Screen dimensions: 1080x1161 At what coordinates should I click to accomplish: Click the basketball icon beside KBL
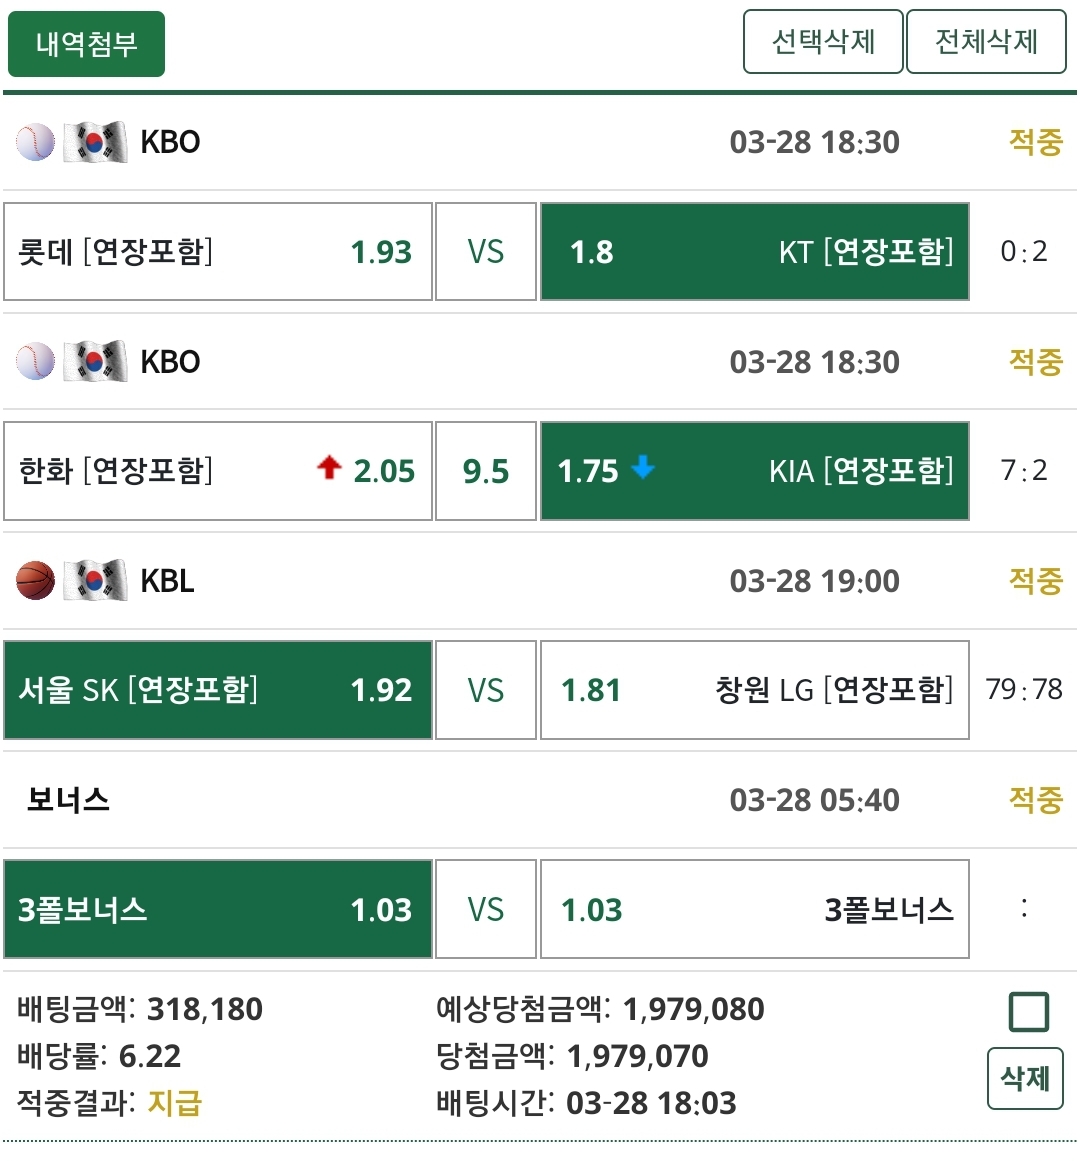click(x=35, y=580)
